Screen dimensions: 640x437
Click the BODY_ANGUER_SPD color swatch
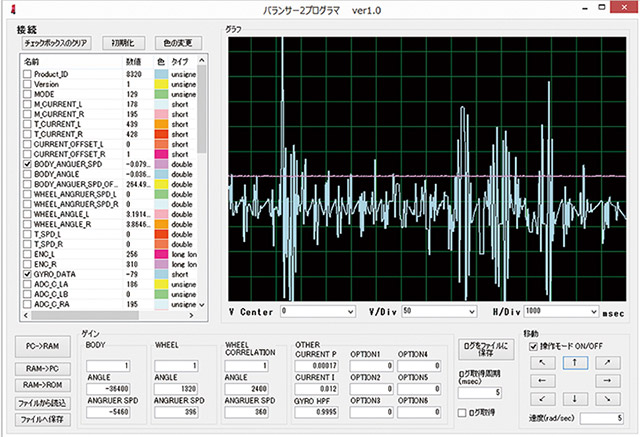[161, 164]
